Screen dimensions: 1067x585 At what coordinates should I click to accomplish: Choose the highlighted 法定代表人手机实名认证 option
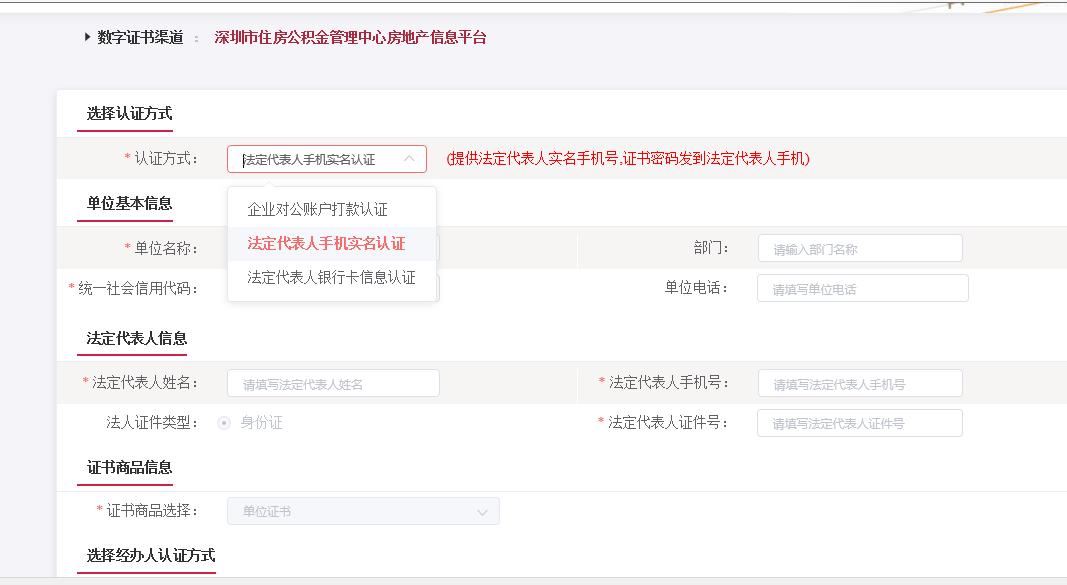[x=326, y=244]
